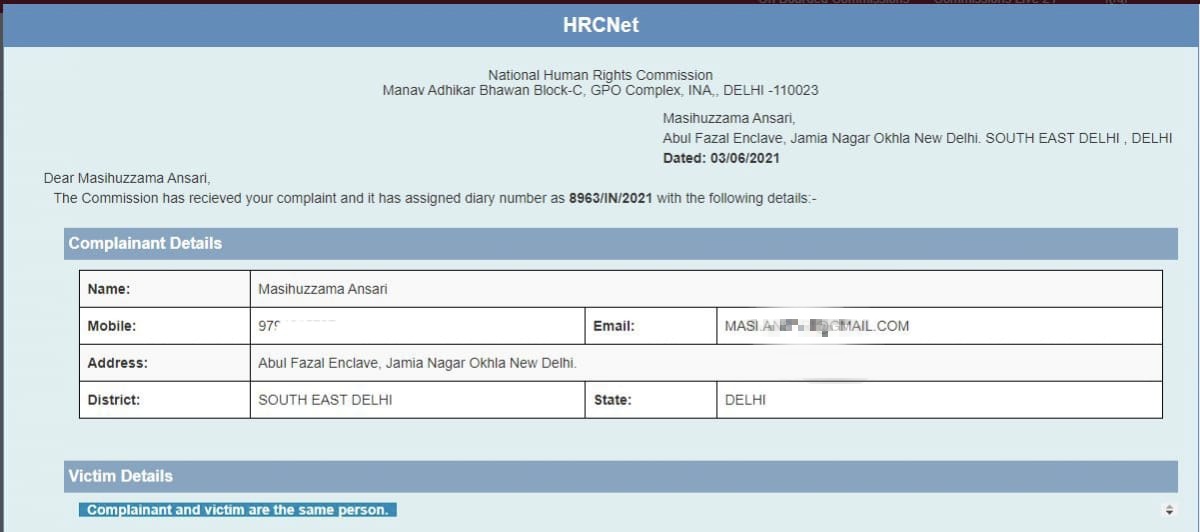The height and width of the screenshot is (532, 1200).
Task: Click the Dated: 03/06/2021 text
Action: coord(721,158)
